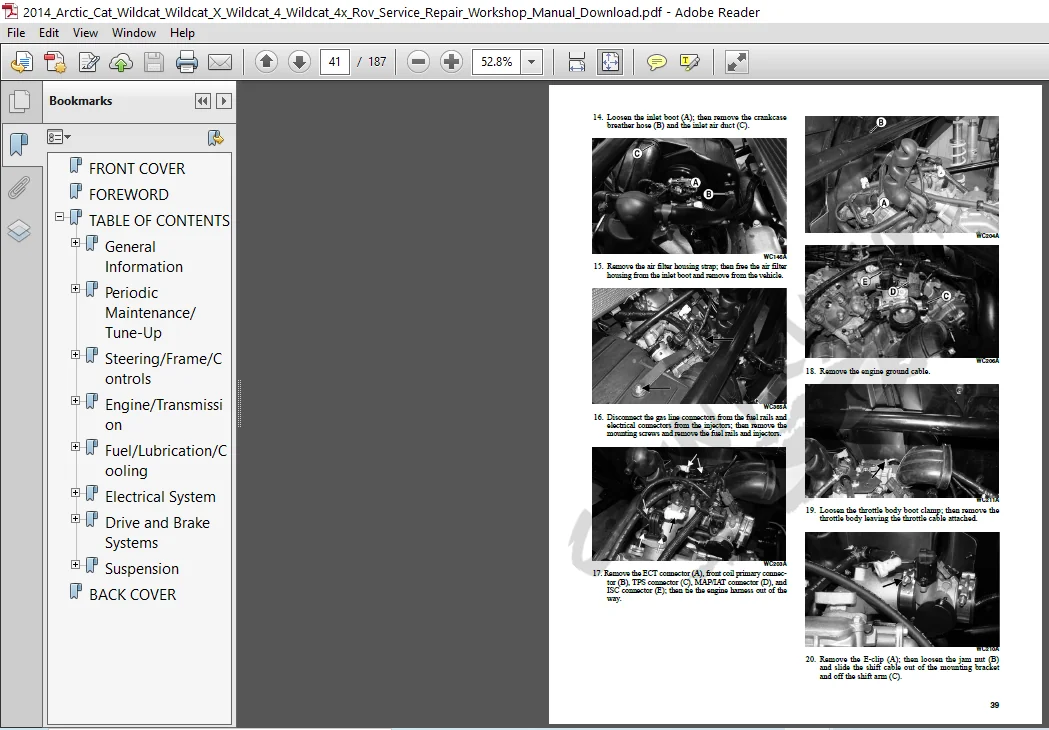Viewport: 1049px width, 730px height.
Task: Click the fit width scrolling icon
Action: pyautogui.click(x=576, y=62)
